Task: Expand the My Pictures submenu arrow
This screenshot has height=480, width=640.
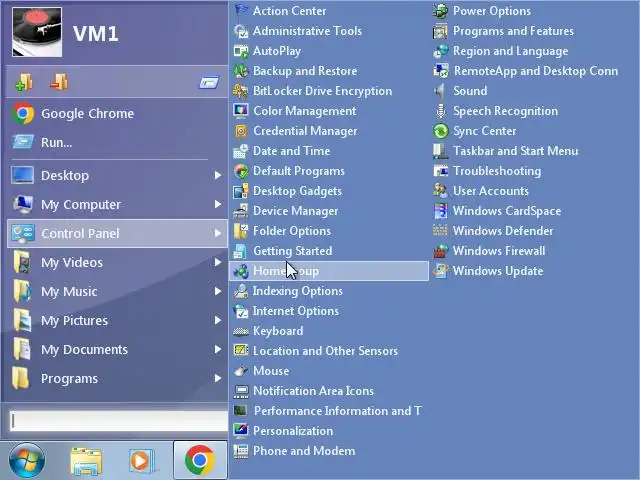Action: point(218,320)
